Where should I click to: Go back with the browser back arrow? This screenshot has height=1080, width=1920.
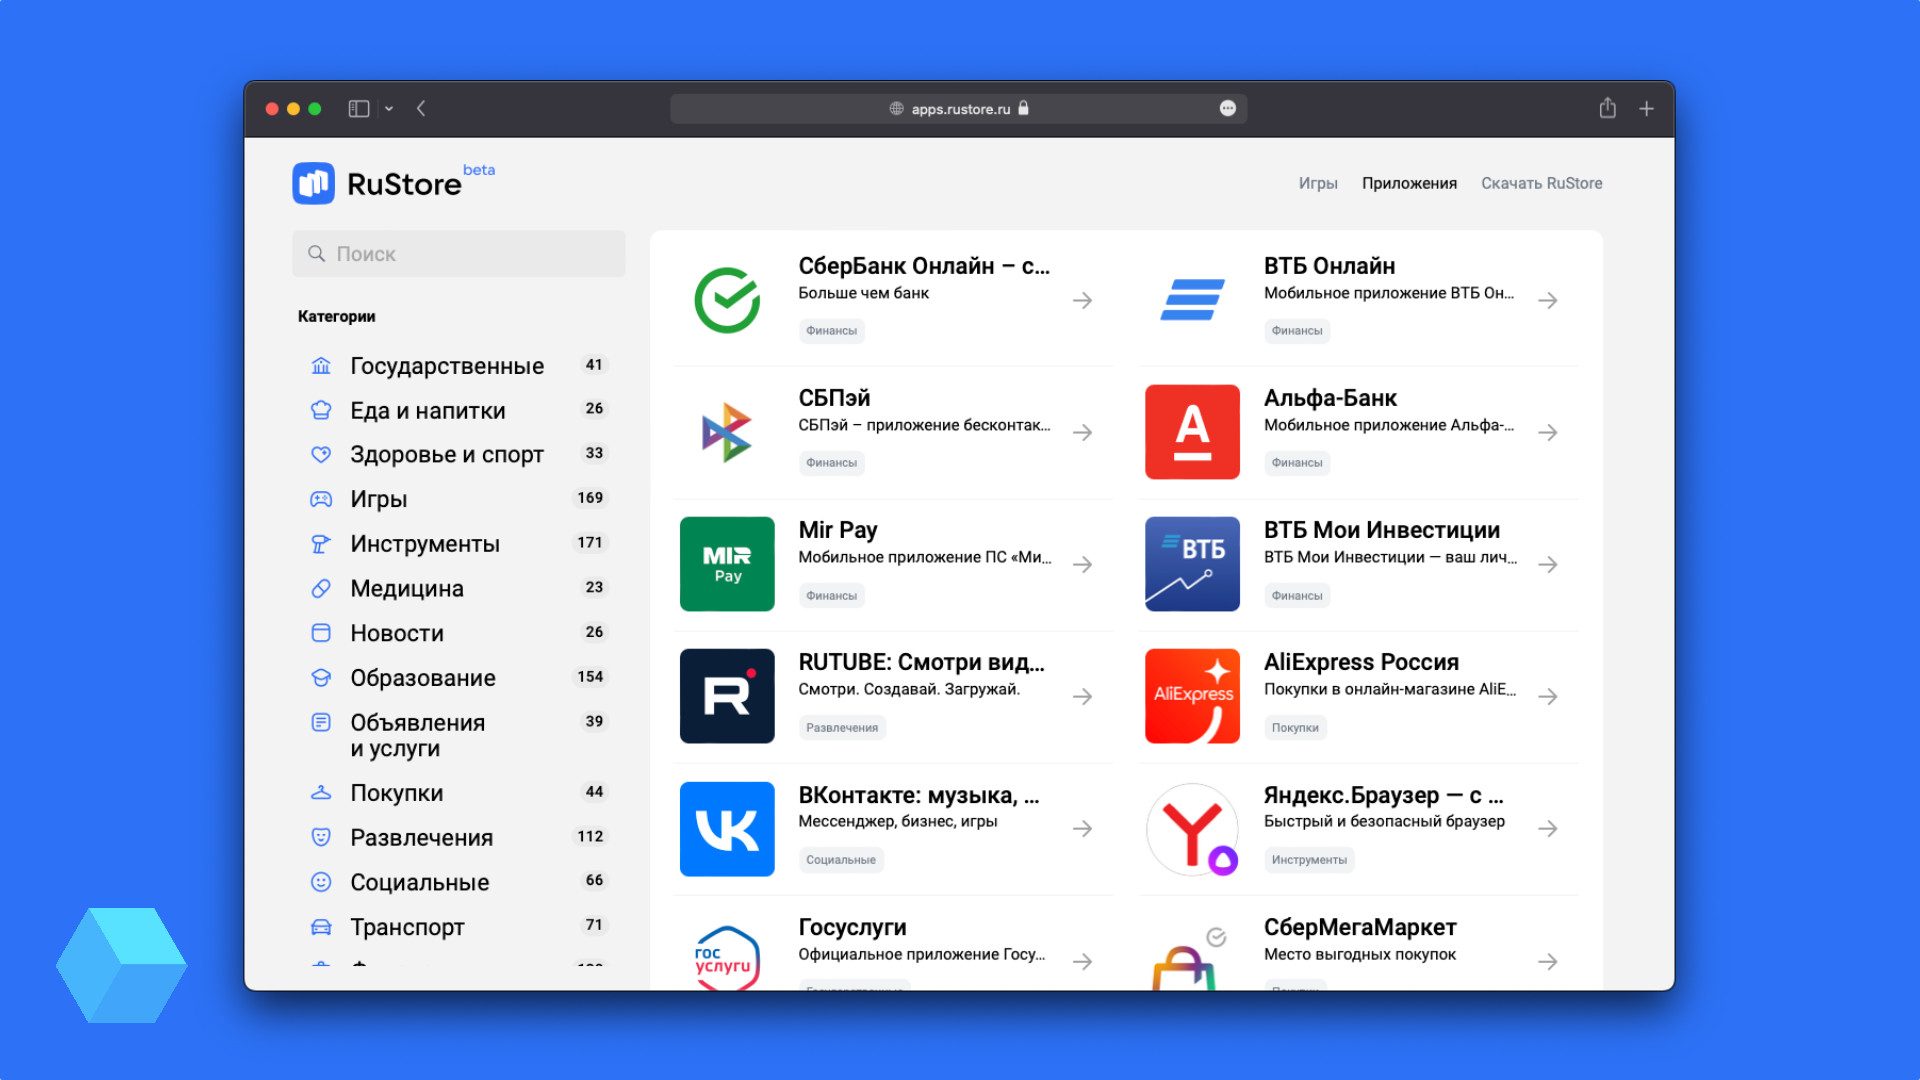(x=421, y=108)
